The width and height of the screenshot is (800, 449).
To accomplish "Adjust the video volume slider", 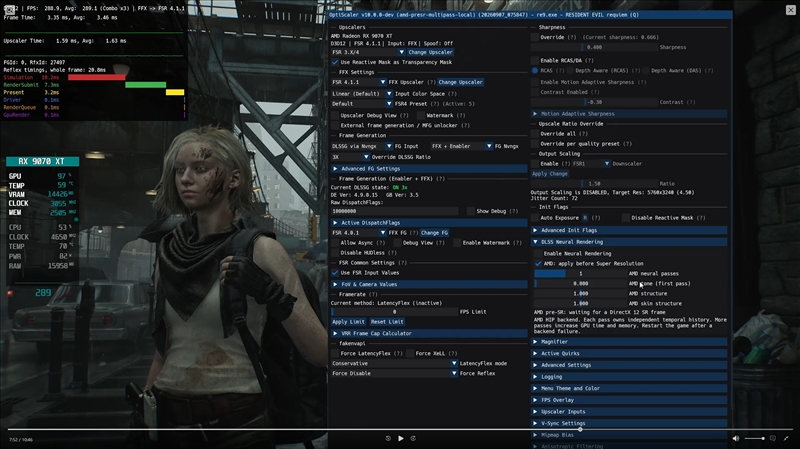I will tap(754, 438).
